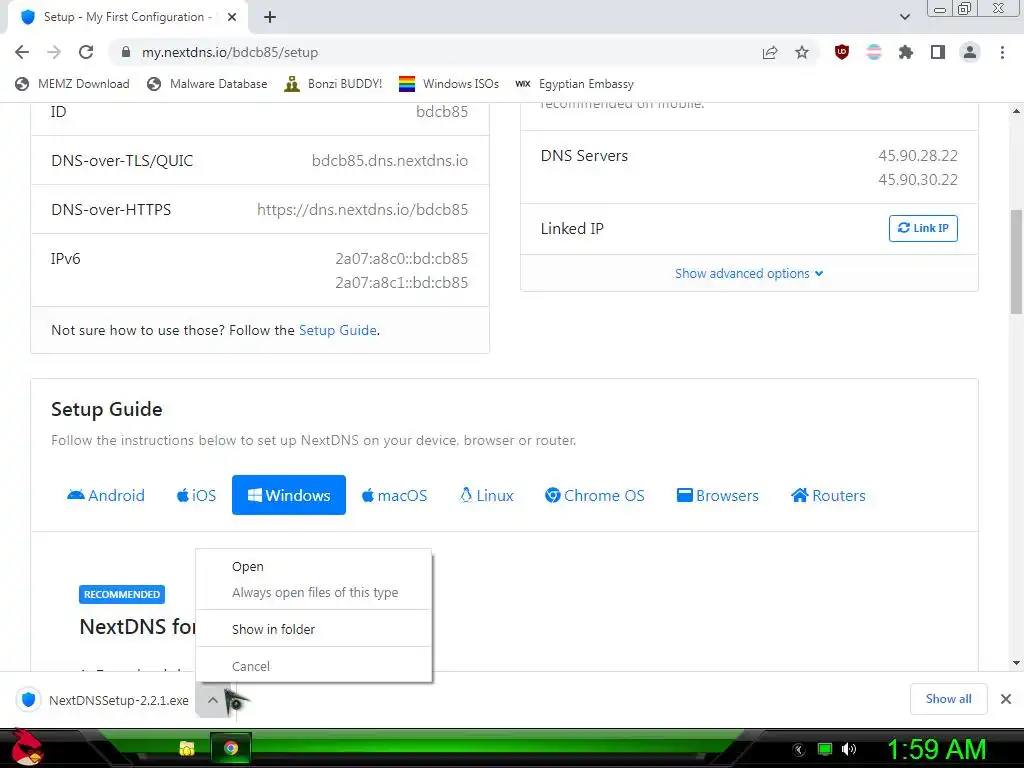1024x768 pixels.
Task: Open MEMZ Download bookmark
Action: [72, 84]
